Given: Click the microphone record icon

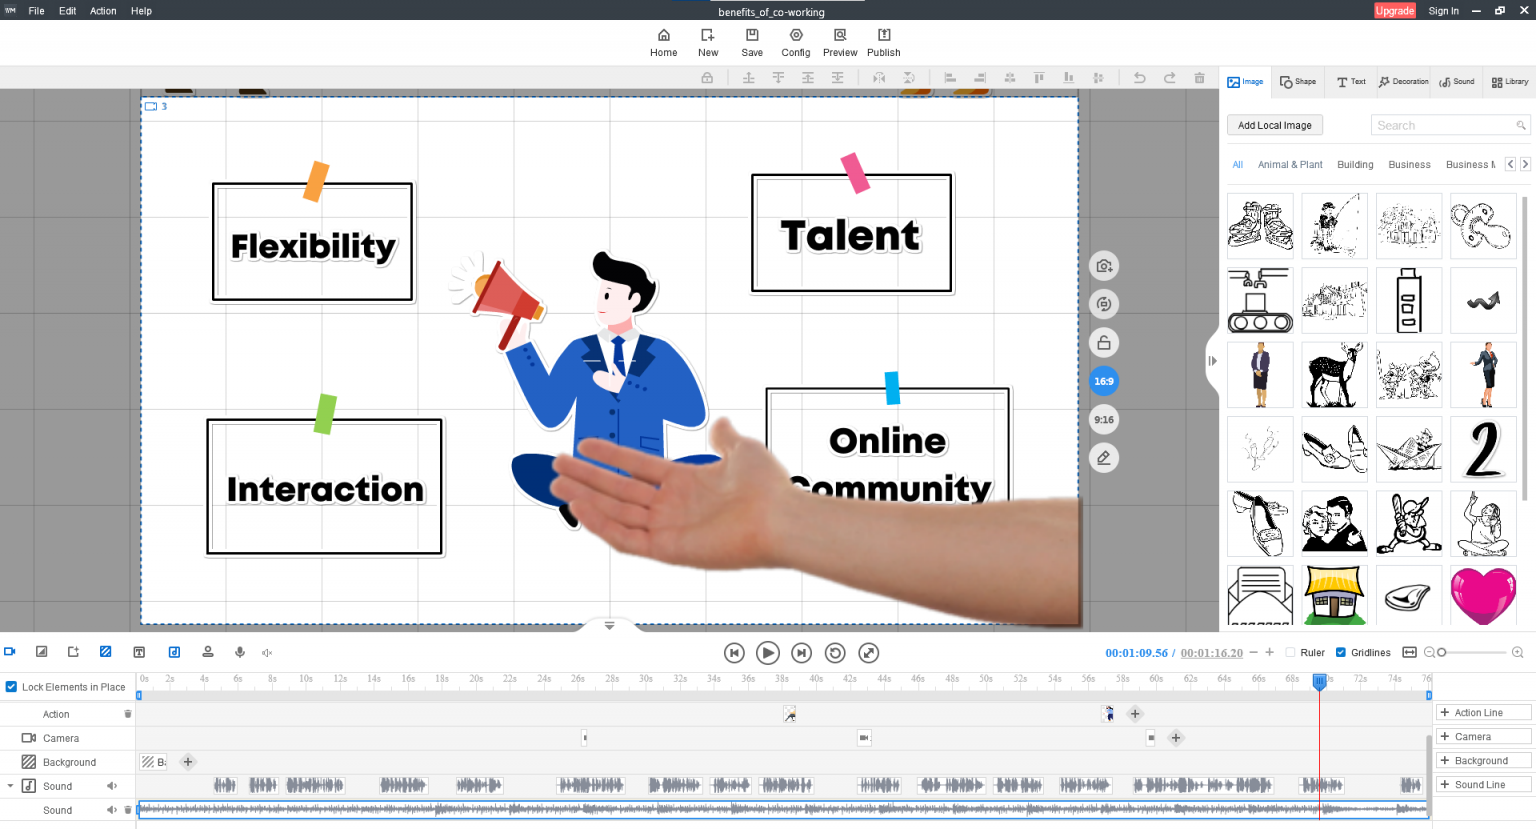Looking at the screenshot, I should (x=240, y=652).
